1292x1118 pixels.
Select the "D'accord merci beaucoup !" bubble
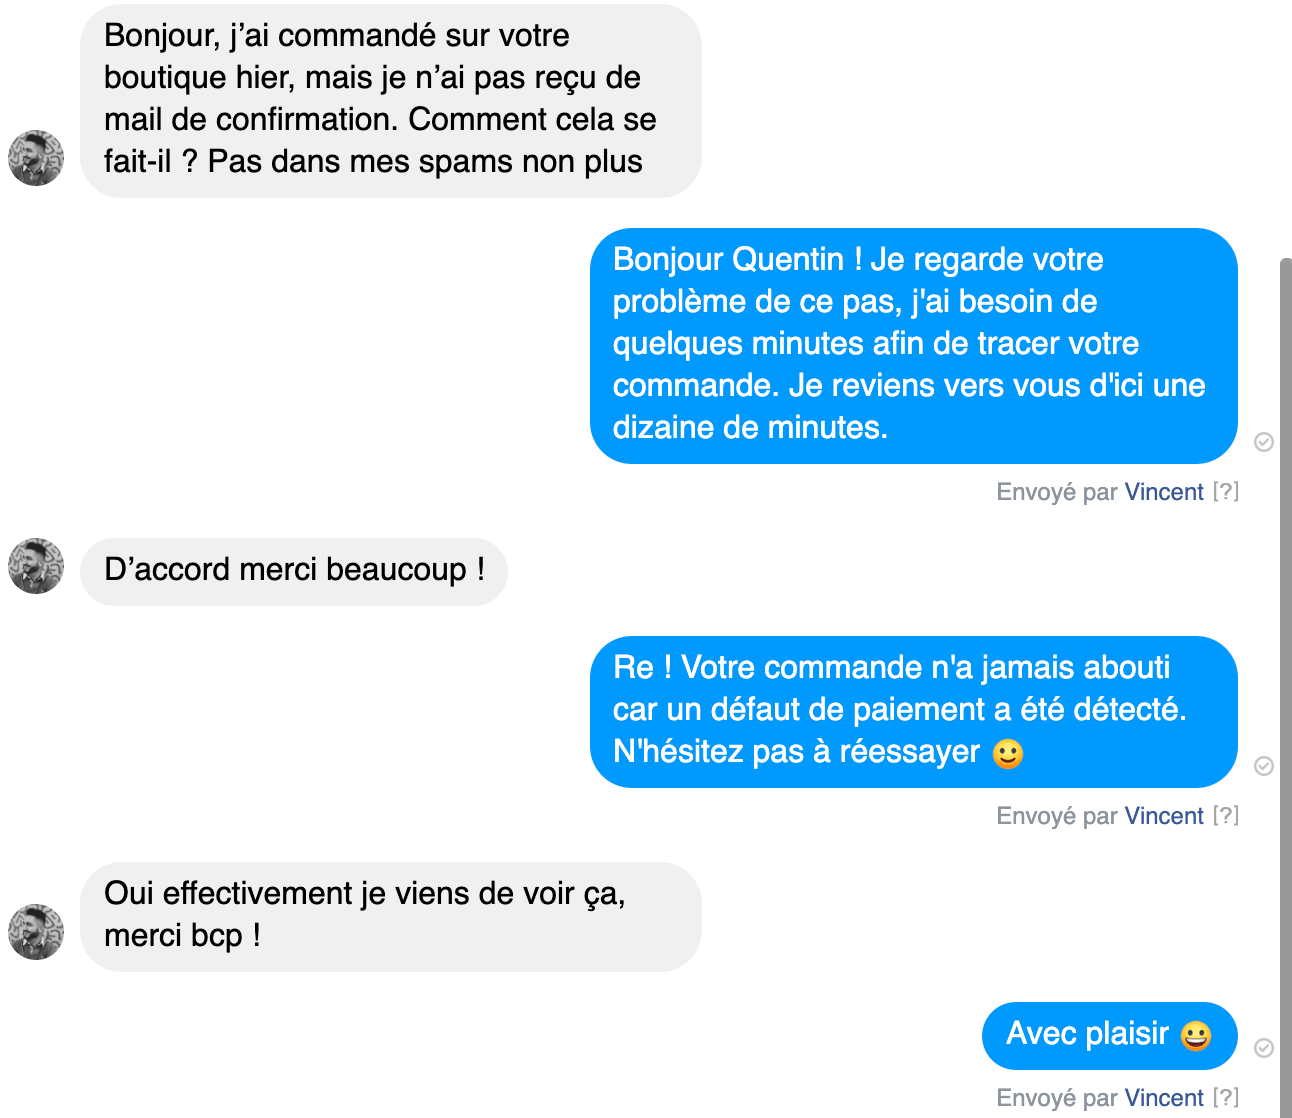coord(294,572)
